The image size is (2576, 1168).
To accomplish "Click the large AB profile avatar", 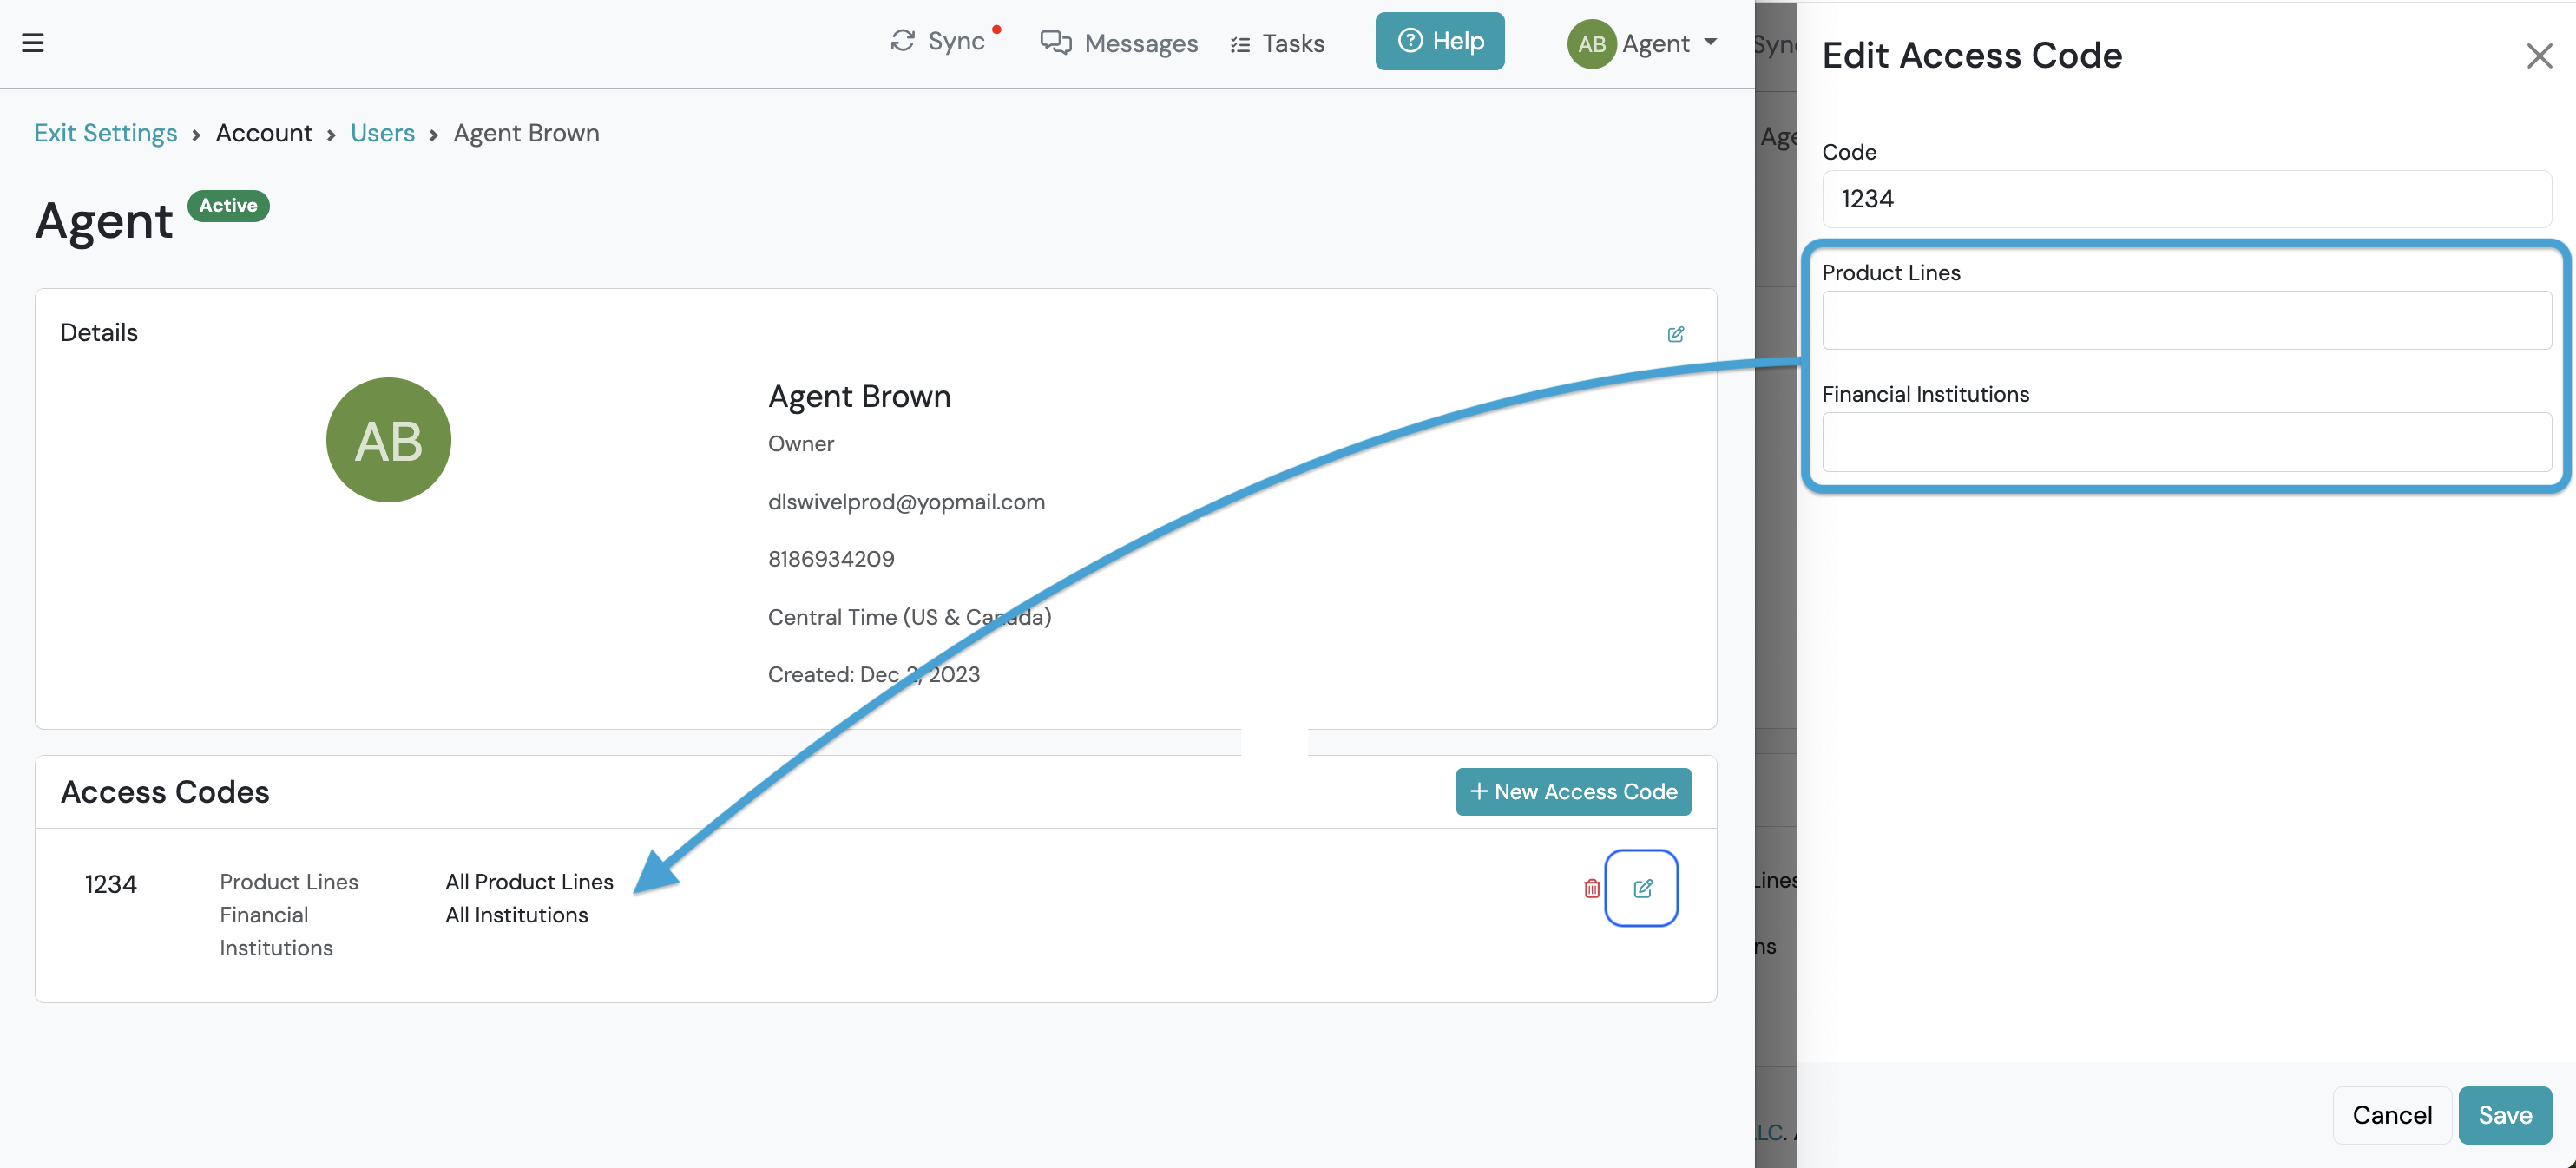I will point(389,440).
